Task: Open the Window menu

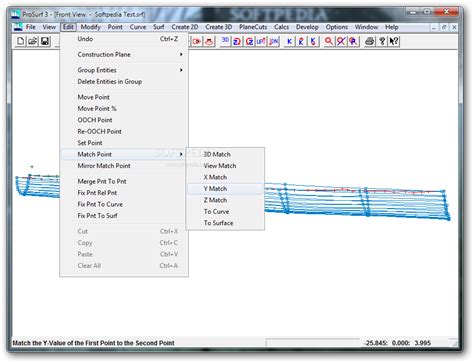Action: (366, 27)
